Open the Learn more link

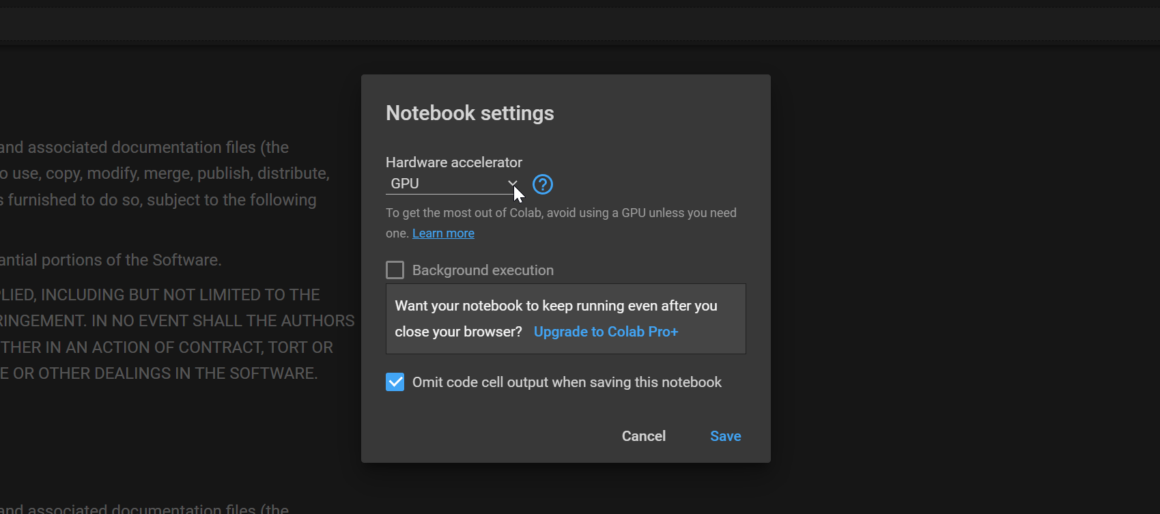(x=443, y=233)
